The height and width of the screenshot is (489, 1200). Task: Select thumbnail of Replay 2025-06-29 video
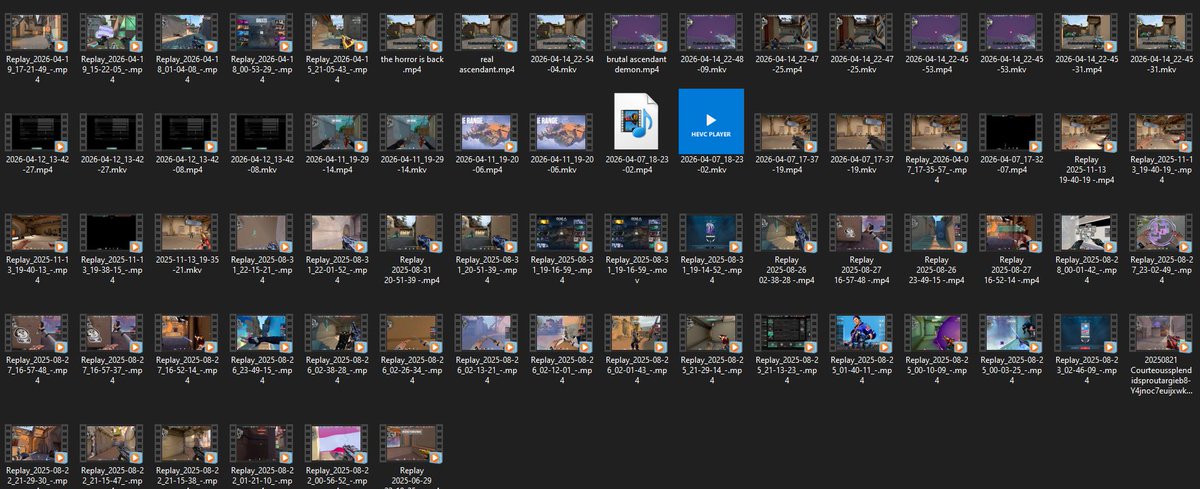[x=411, y=443]
